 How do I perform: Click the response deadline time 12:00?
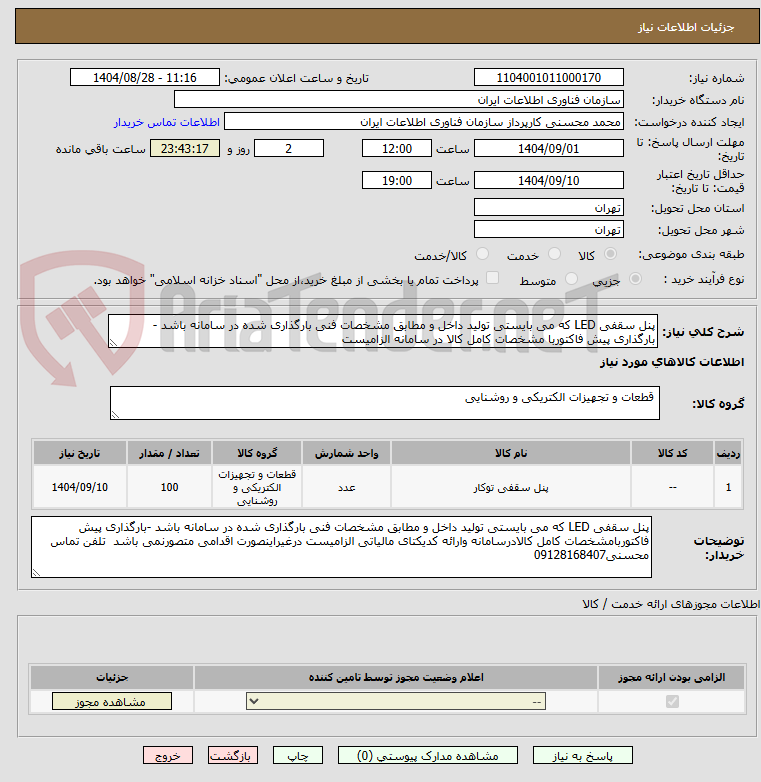pos(397,149)
